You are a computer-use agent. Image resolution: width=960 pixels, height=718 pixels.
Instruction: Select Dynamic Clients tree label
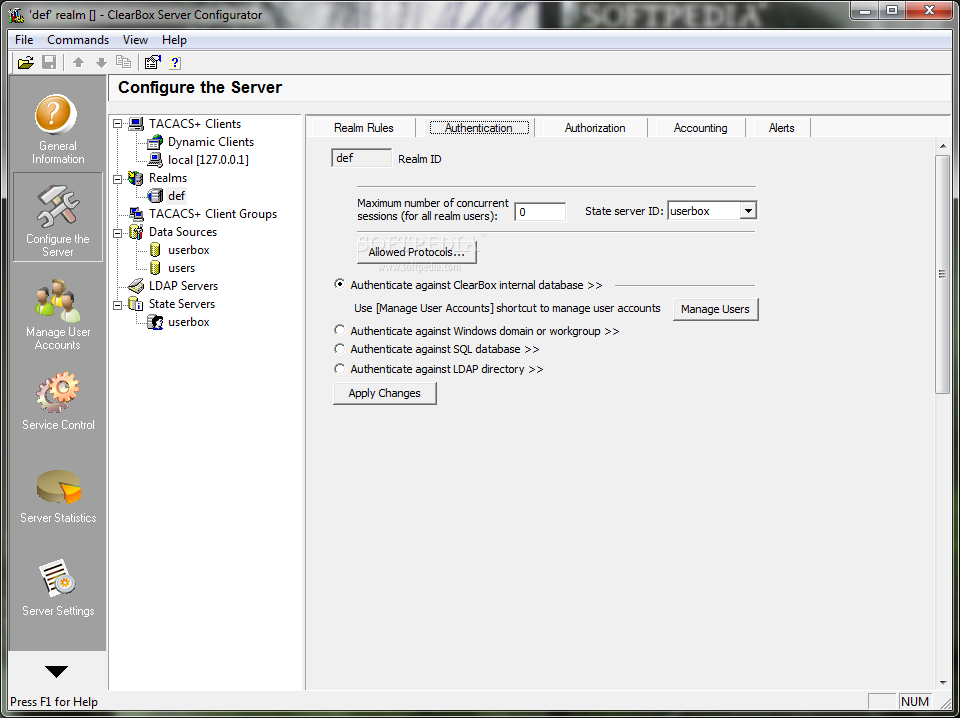pyautogui.click(x=211, y=142)
